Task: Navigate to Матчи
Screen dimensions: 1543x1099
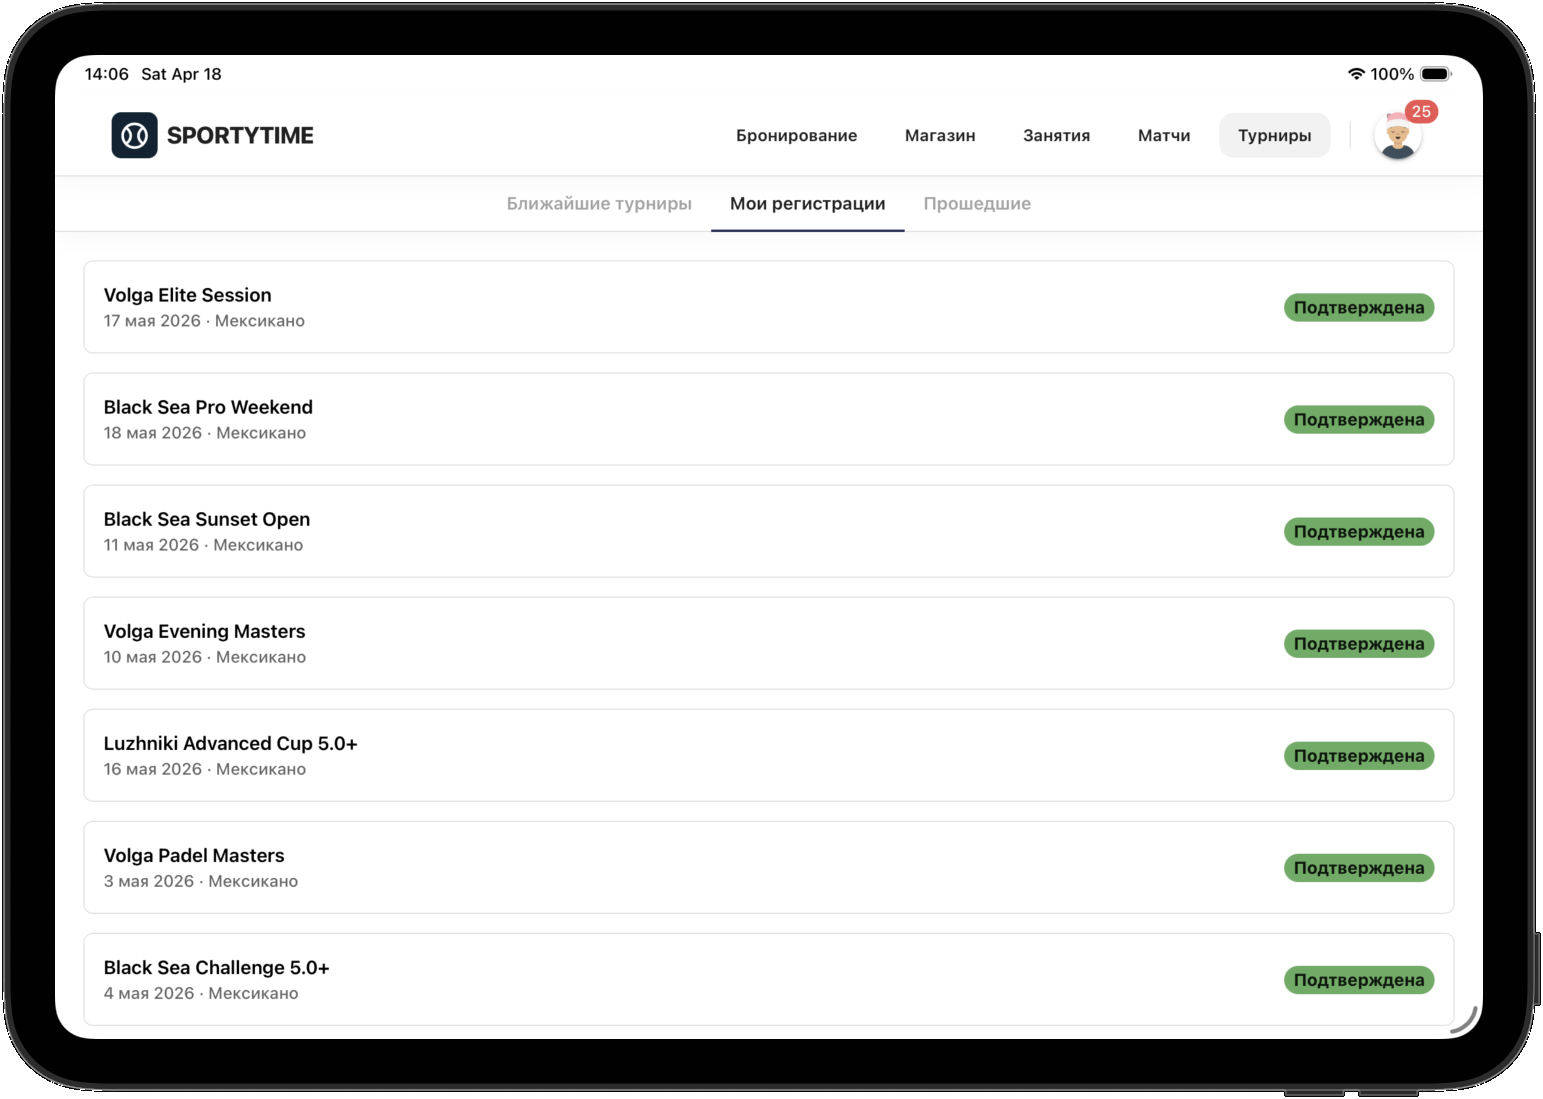Action: click(x=1163, y=135)
